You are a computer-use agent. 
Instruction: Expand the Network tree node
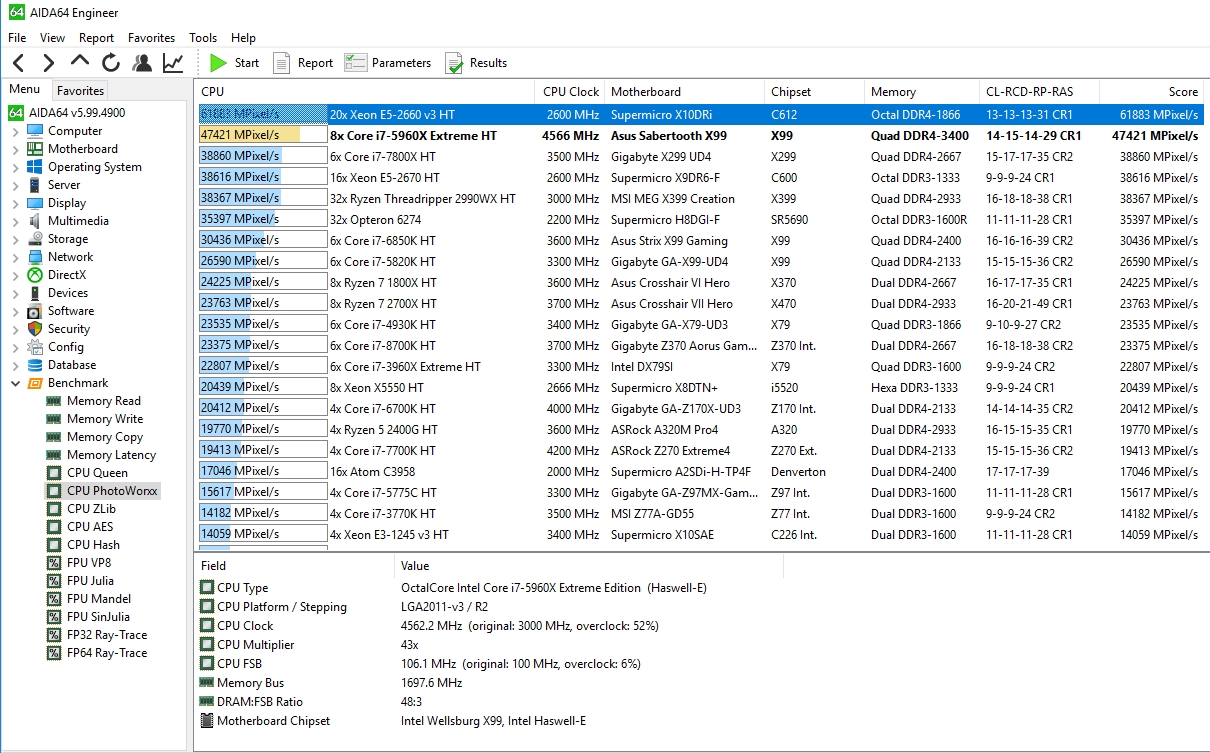click(x=15, y=257)
